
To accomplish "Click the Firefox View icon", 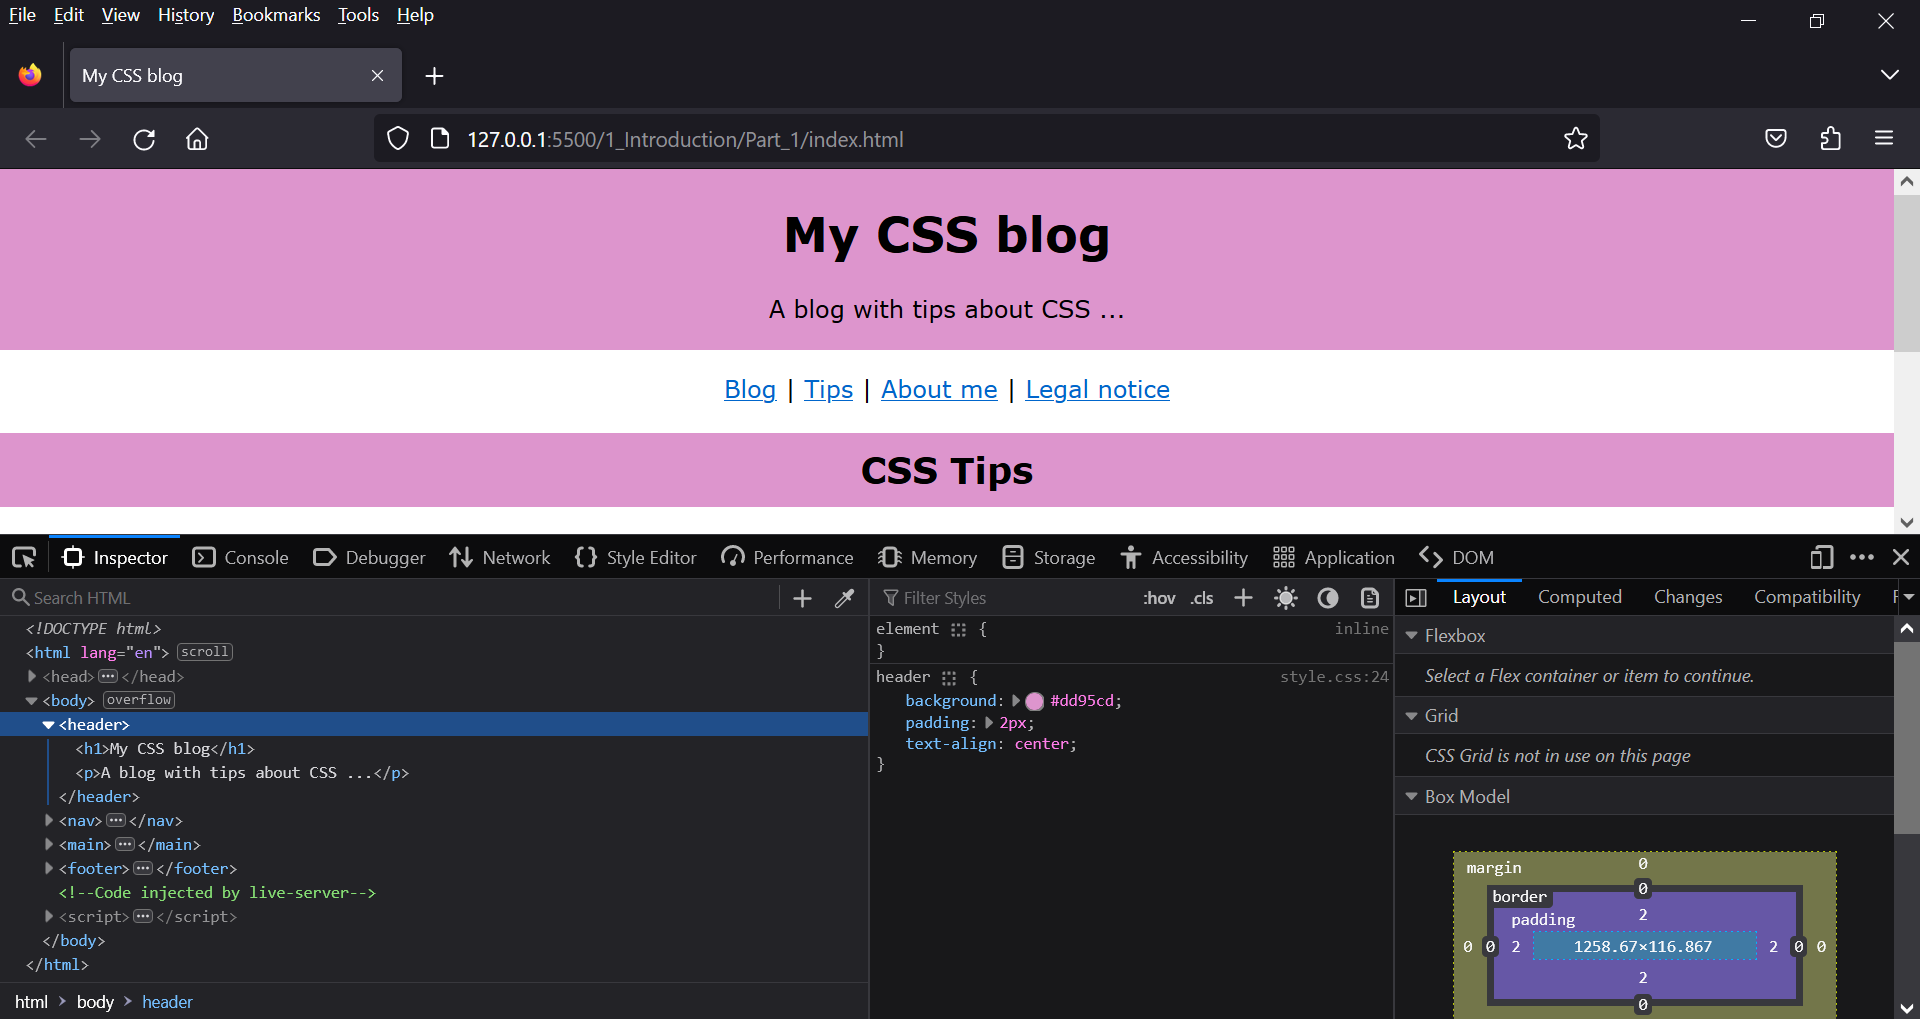I will point(30,75).
